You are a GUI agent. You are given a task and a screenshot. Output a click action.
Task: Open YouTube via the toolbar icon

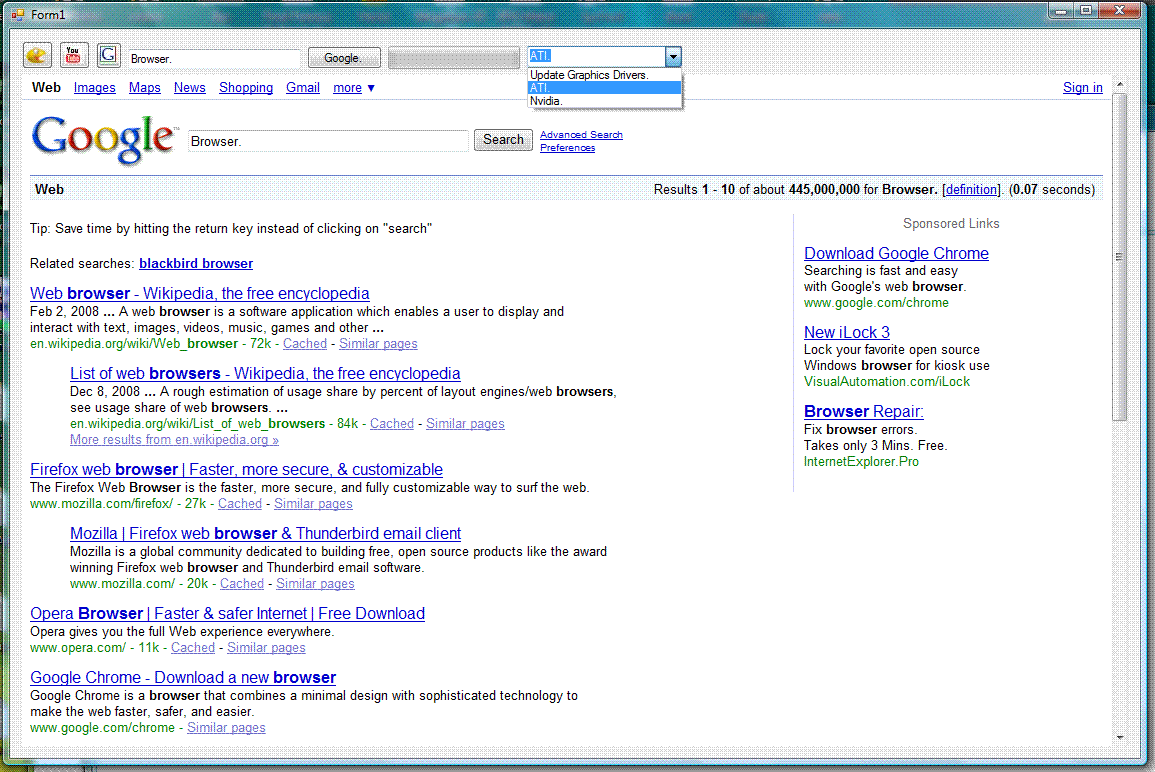[x=73, y=55]
